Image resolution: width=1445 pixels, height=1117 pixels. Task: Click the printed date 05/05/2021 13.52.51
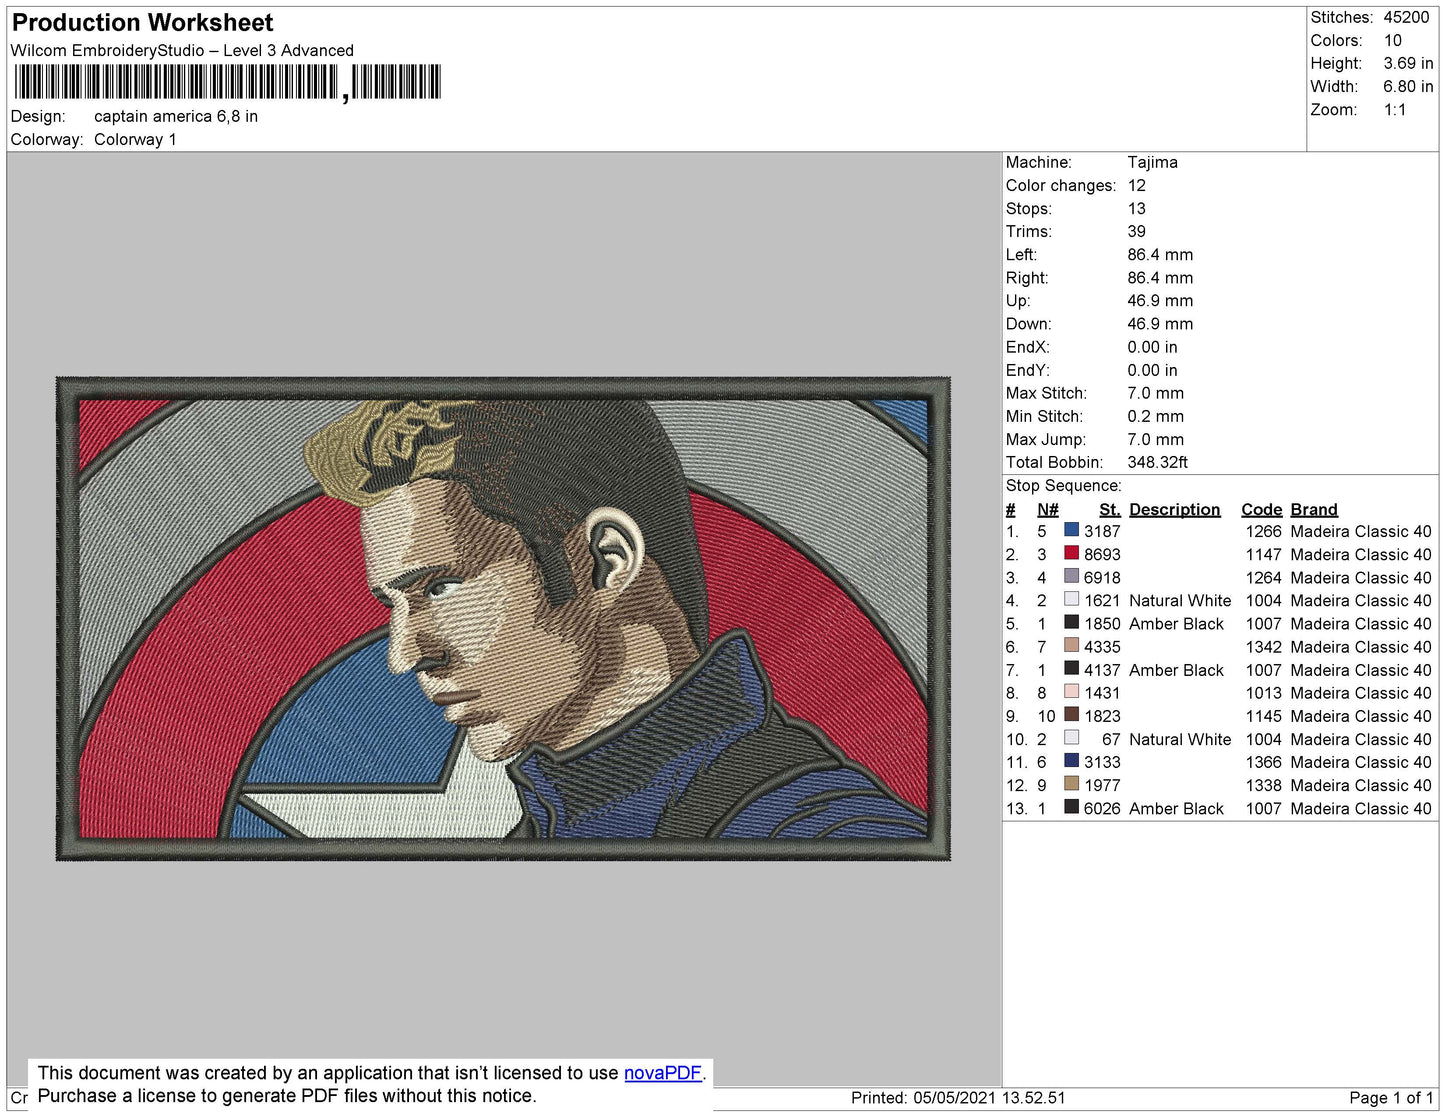pyautogui.click(x=989, y=1097)
